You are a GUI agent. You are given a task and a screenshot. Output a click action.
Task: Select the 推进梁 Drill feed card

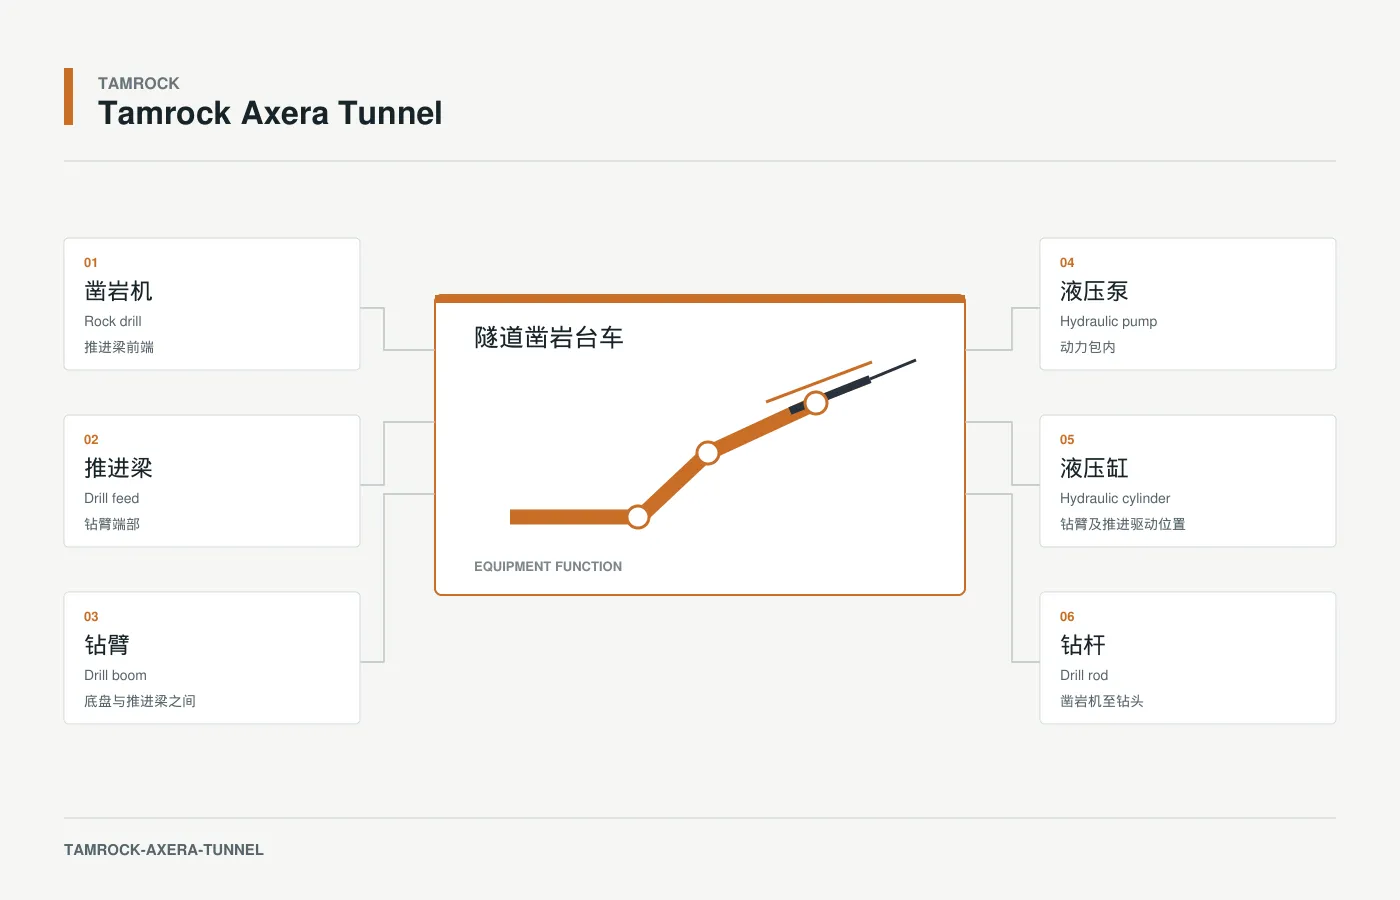(212, 481)
